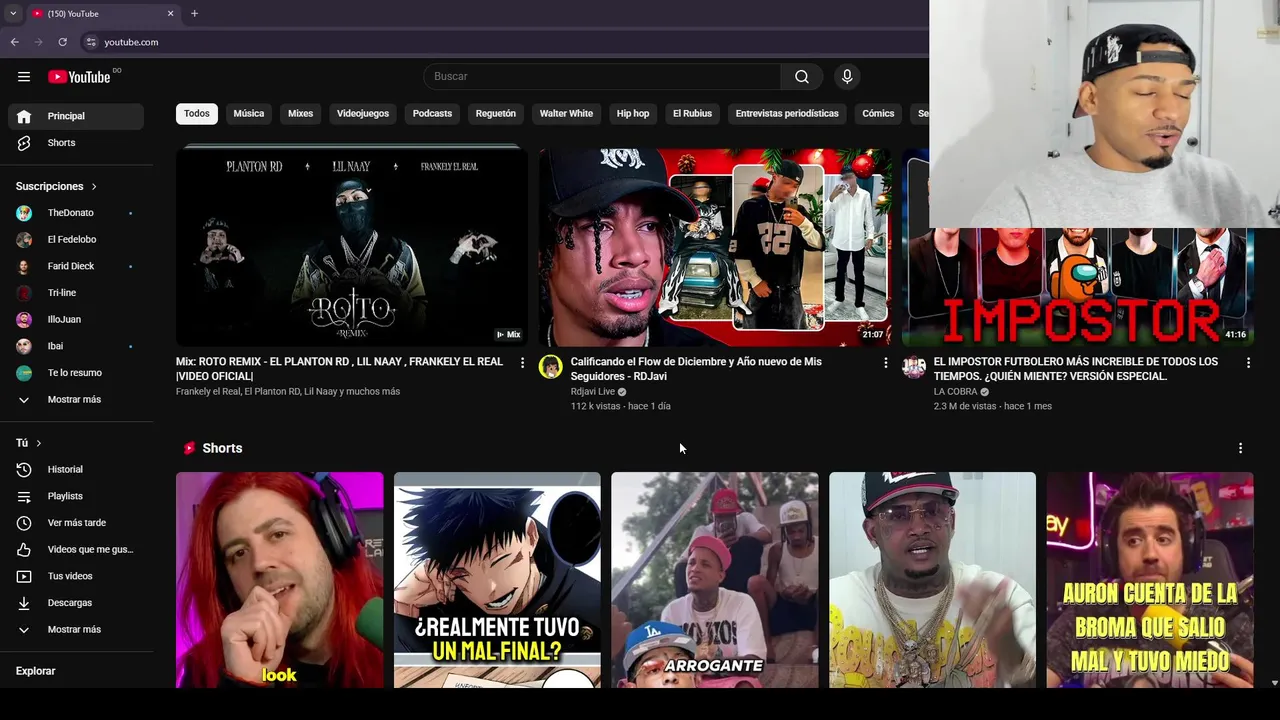Click the Buscar search field
The width and height of the screenshot is (1280, 720).
click(x=602, y=77)
